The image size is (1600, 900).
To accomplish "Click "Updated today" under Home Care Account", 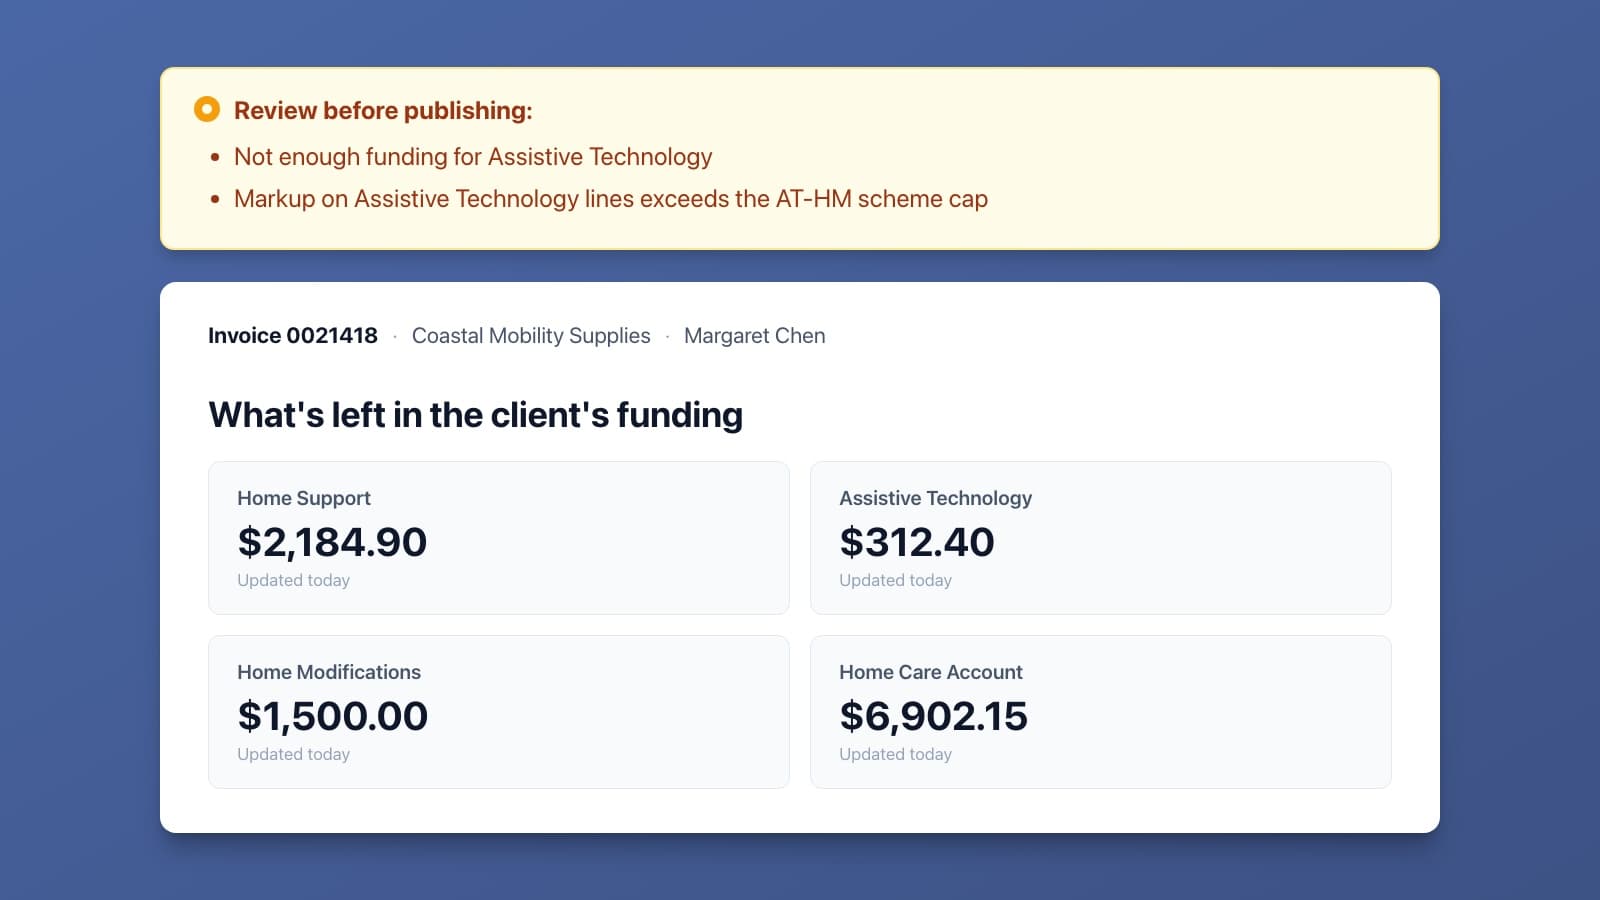I will tap(896, 754).
